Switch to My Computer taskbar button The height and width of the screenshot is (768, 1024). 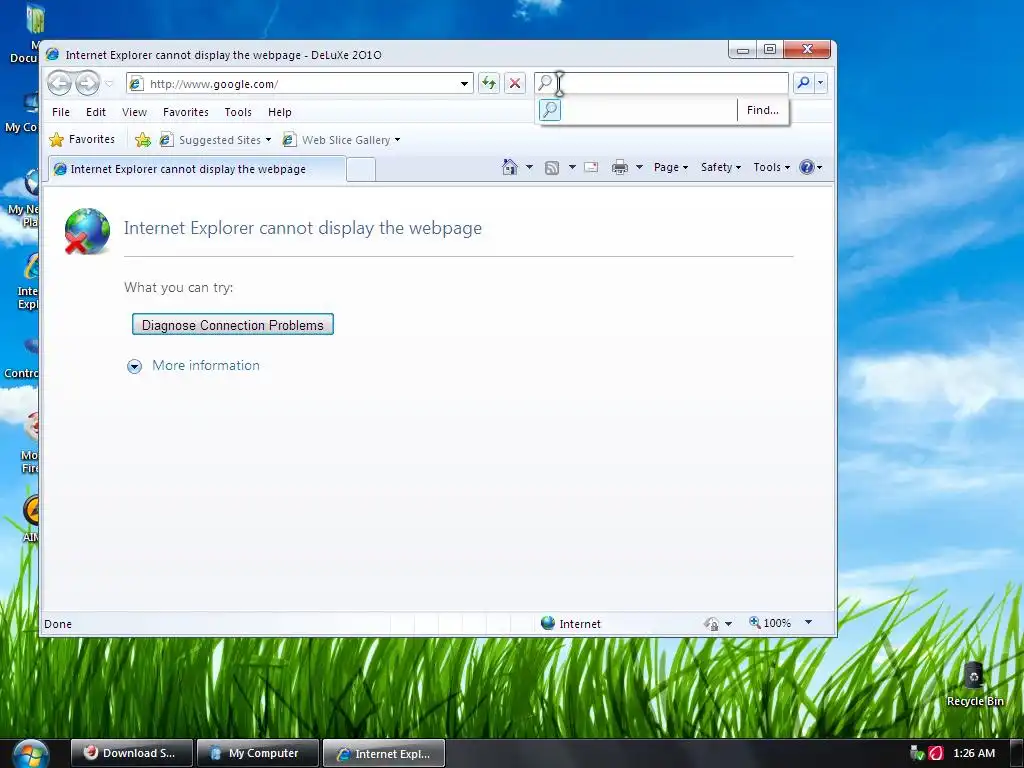(x=257, y=753)
